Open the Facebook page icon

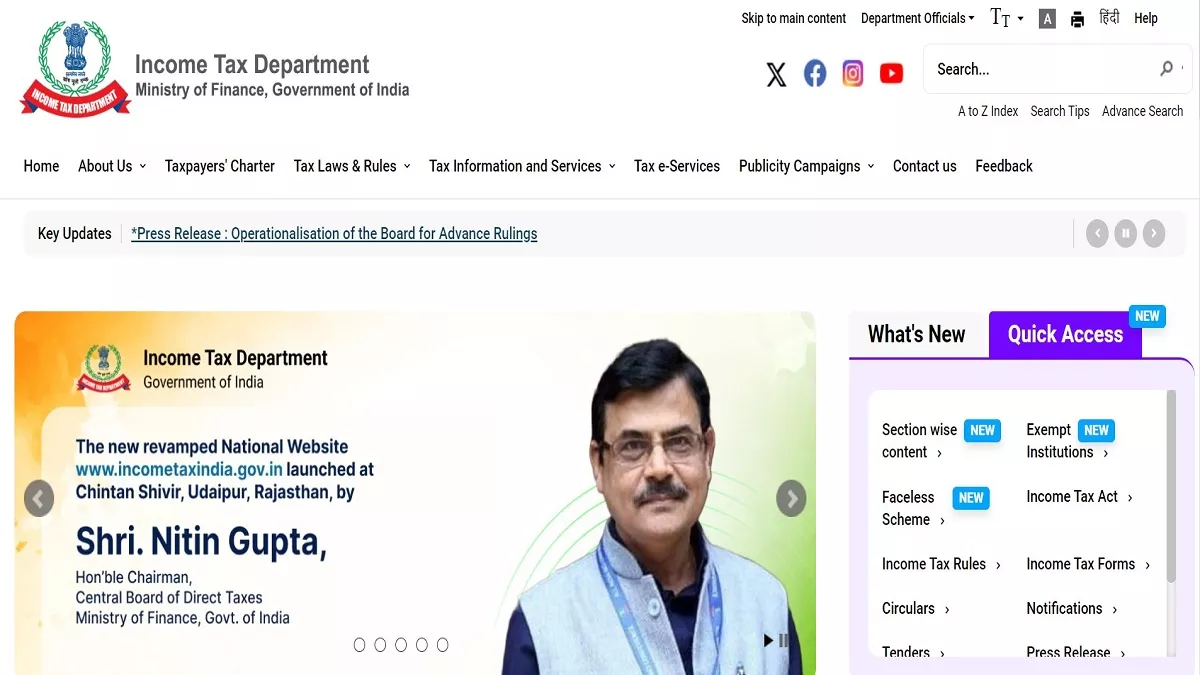click(x=815, y=73)
